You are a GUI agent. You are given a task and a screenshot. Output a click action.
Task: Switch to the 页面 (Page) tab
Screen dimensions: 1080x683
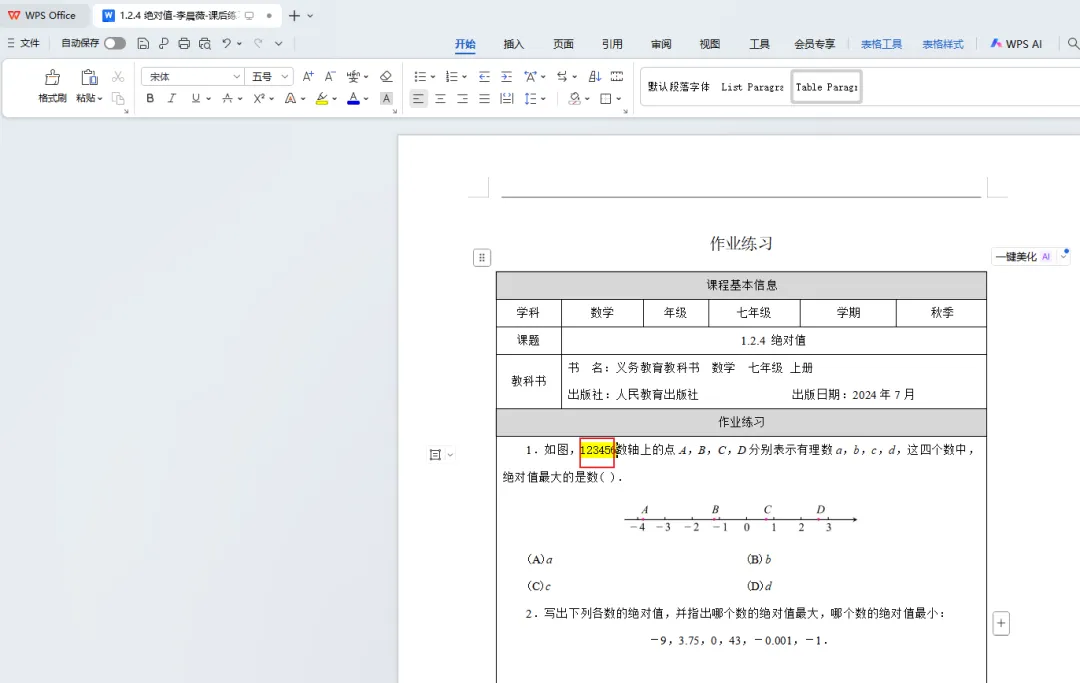[x=563, y=44]
